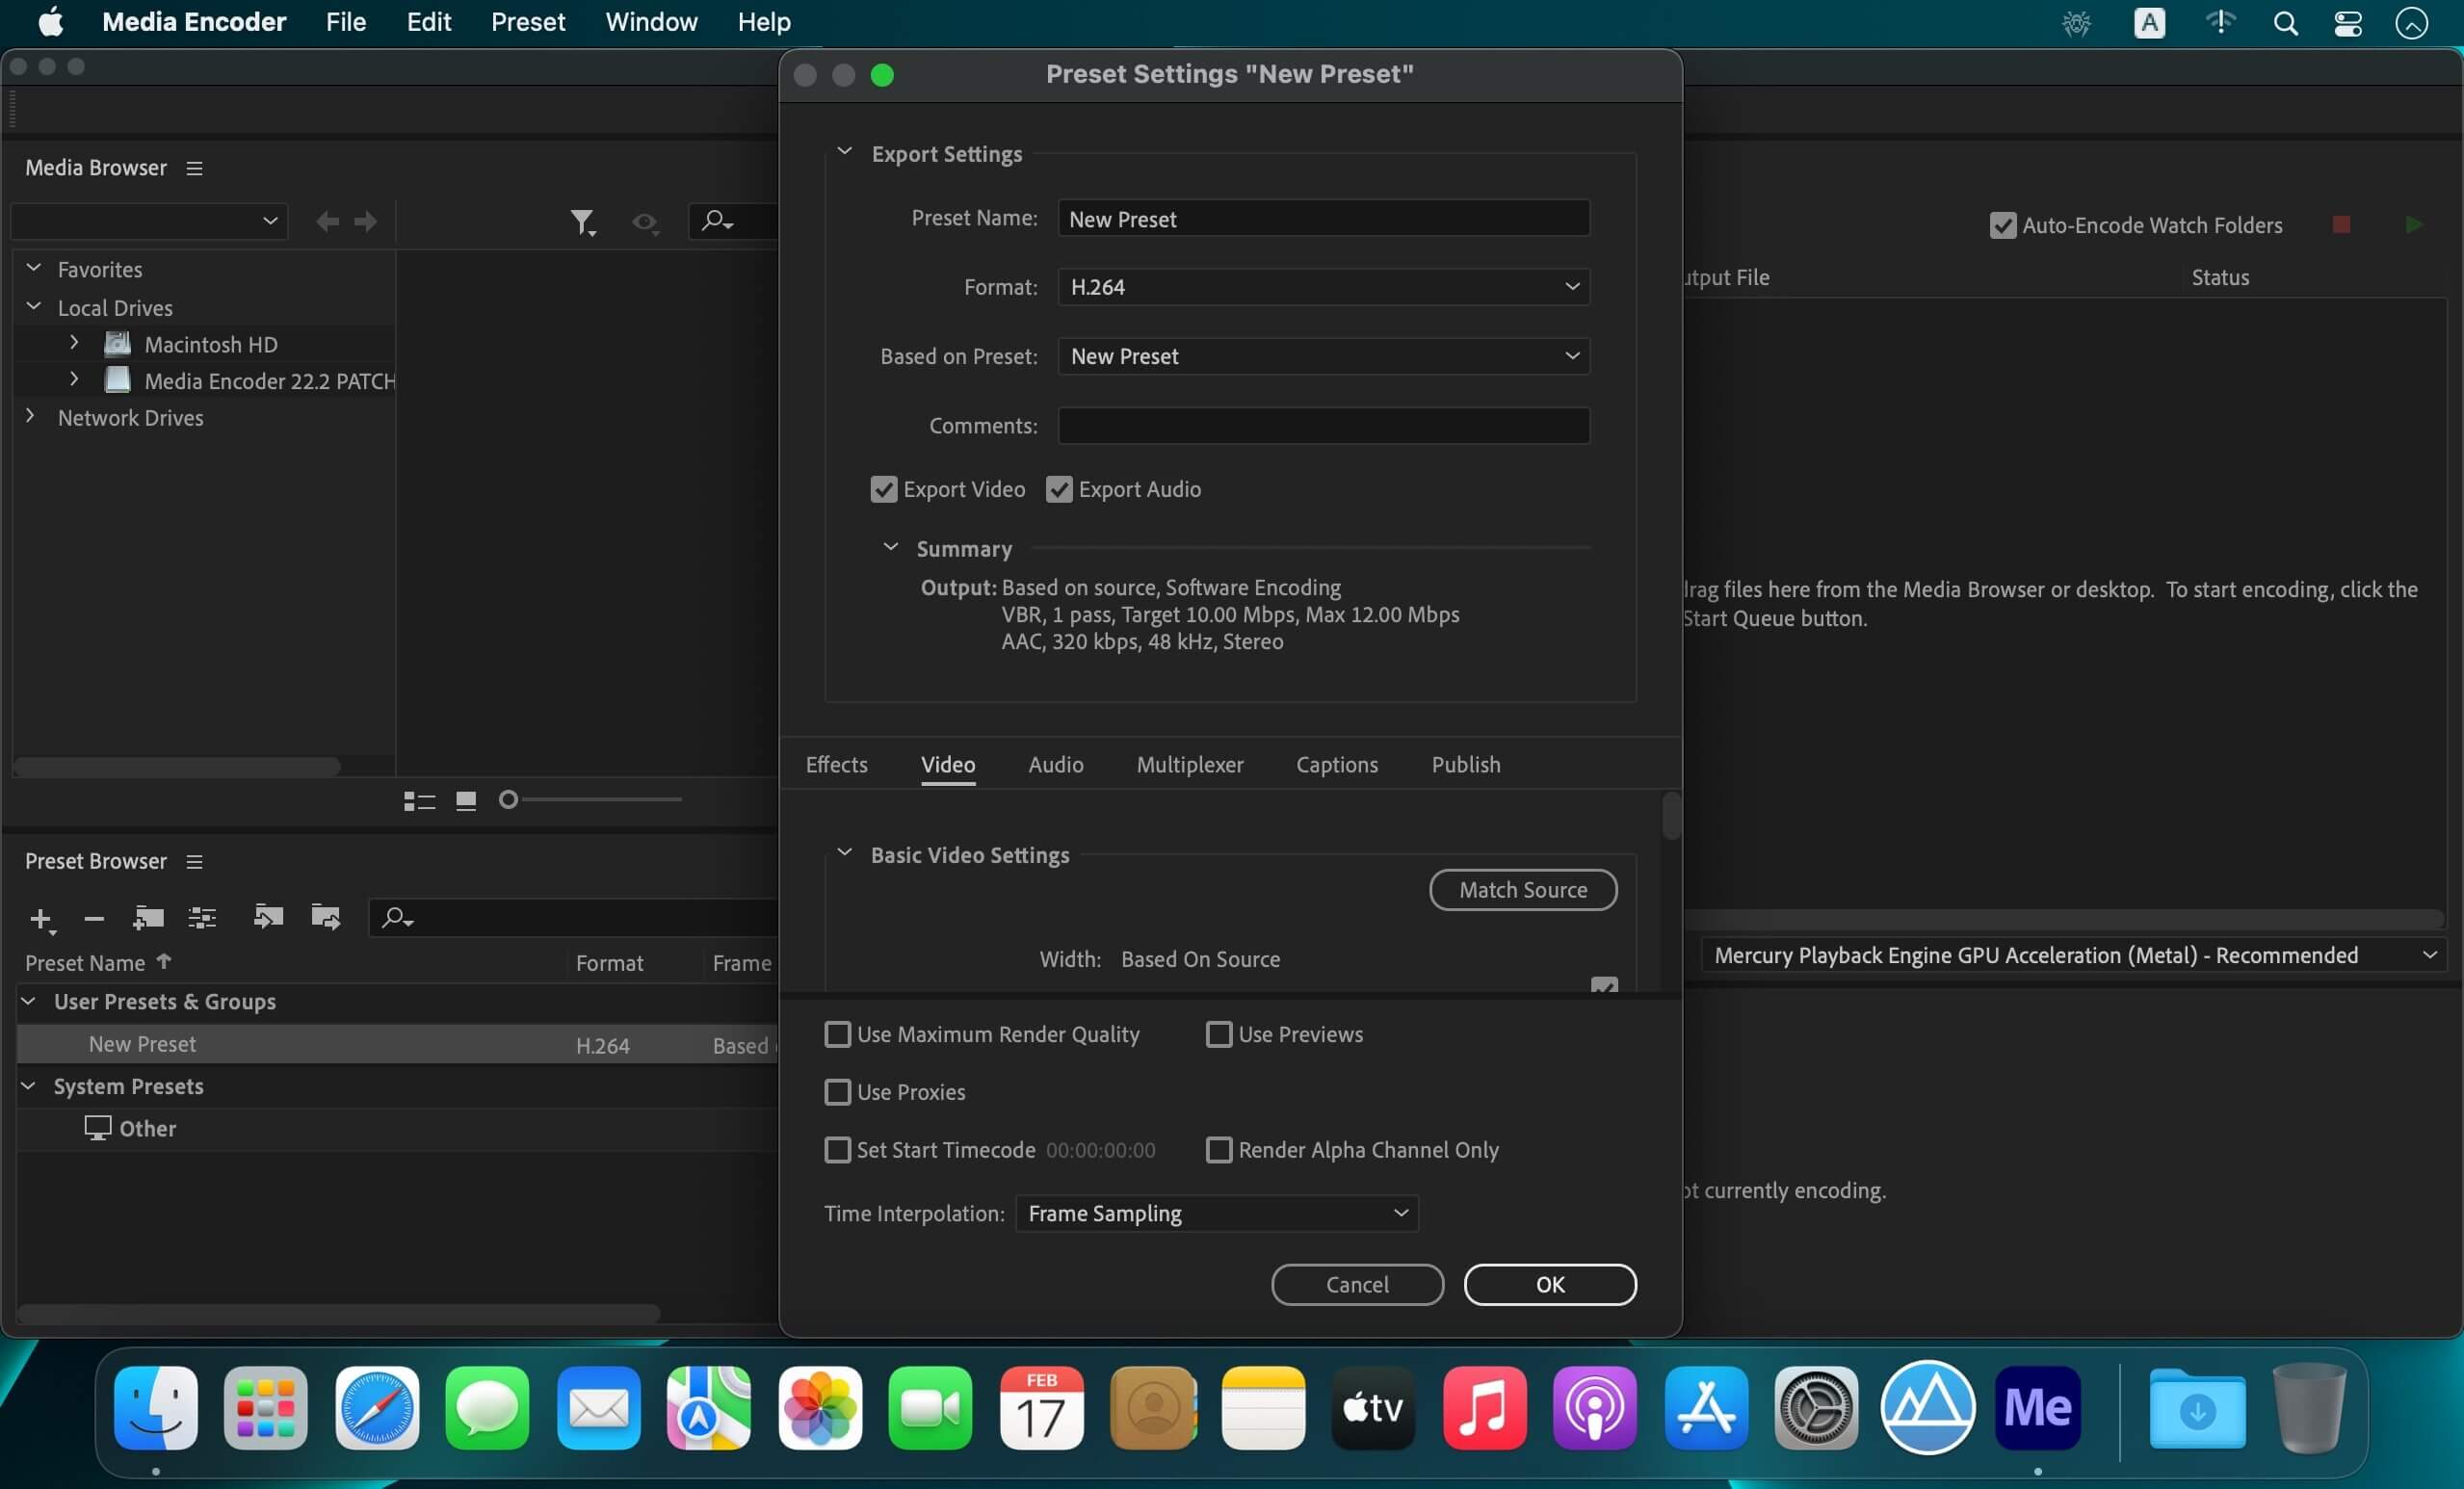Toggle Auto-Encode Watch Folders checkbox

pyautogui.click(x=2002, y=225)
